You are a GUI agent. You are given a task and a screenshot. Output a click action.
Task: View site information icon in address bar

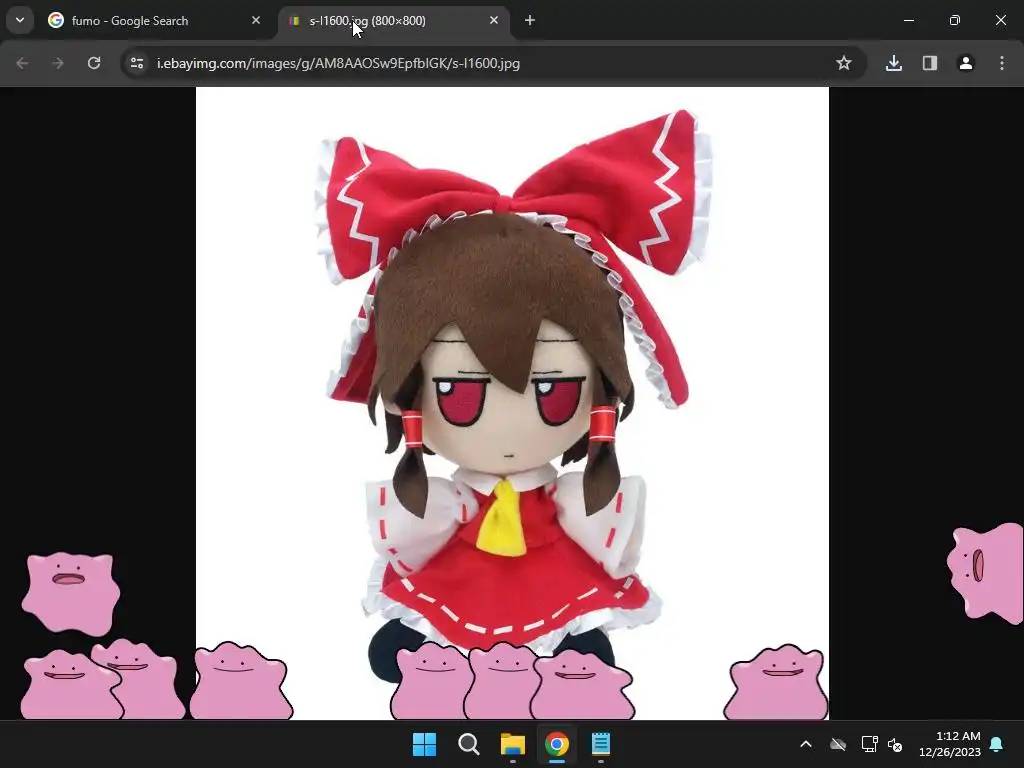[x=137, y=63]
